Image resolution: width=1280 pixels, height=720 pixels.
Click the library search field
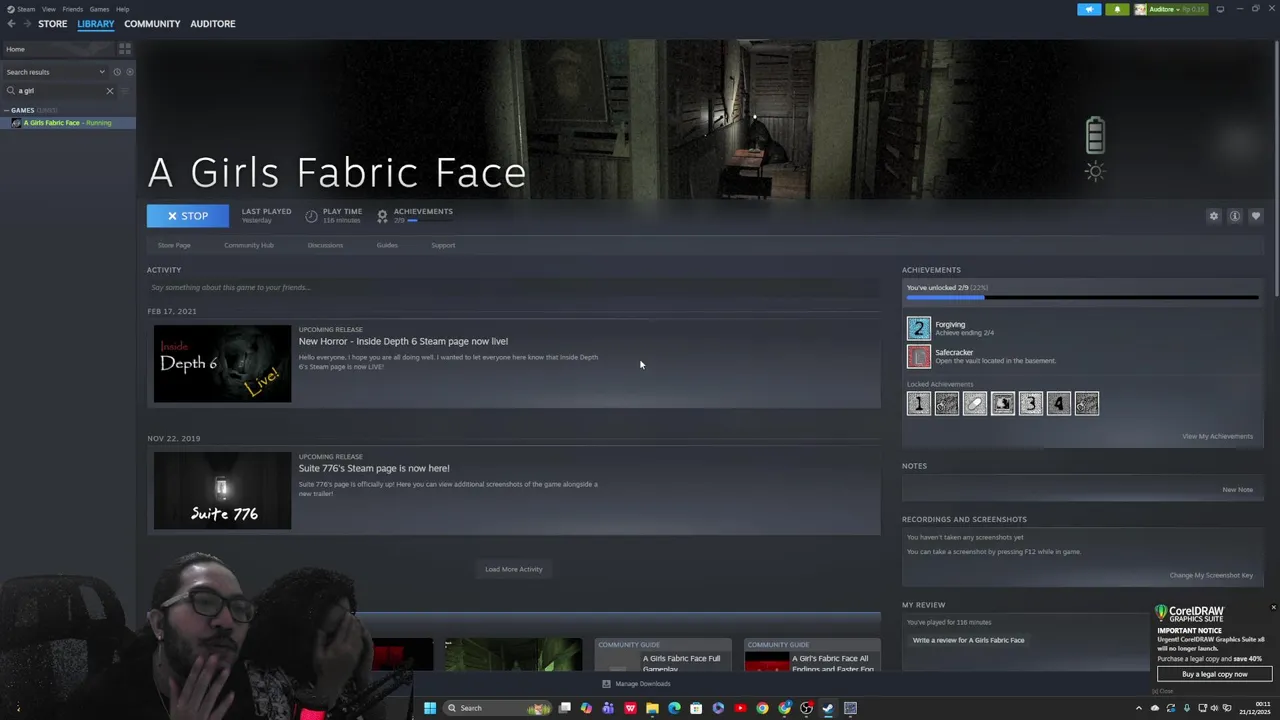coord(58,91)
